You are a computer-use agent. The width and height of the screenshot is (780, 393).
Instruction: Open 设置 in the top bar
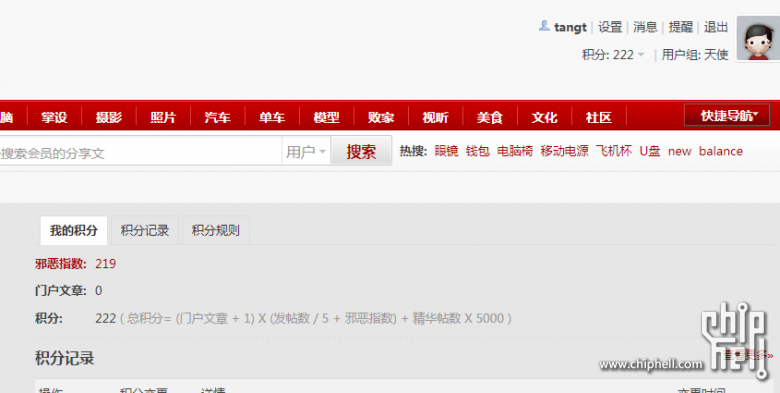(x=610, y=27)
